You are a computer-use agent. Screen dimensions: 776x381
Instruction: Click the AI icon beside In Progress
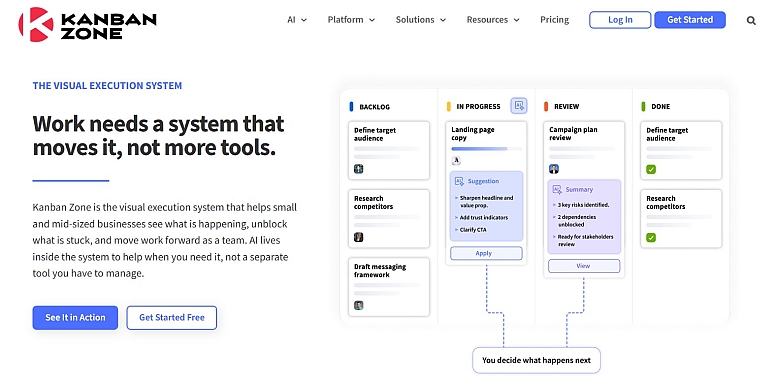click(519, 105)
